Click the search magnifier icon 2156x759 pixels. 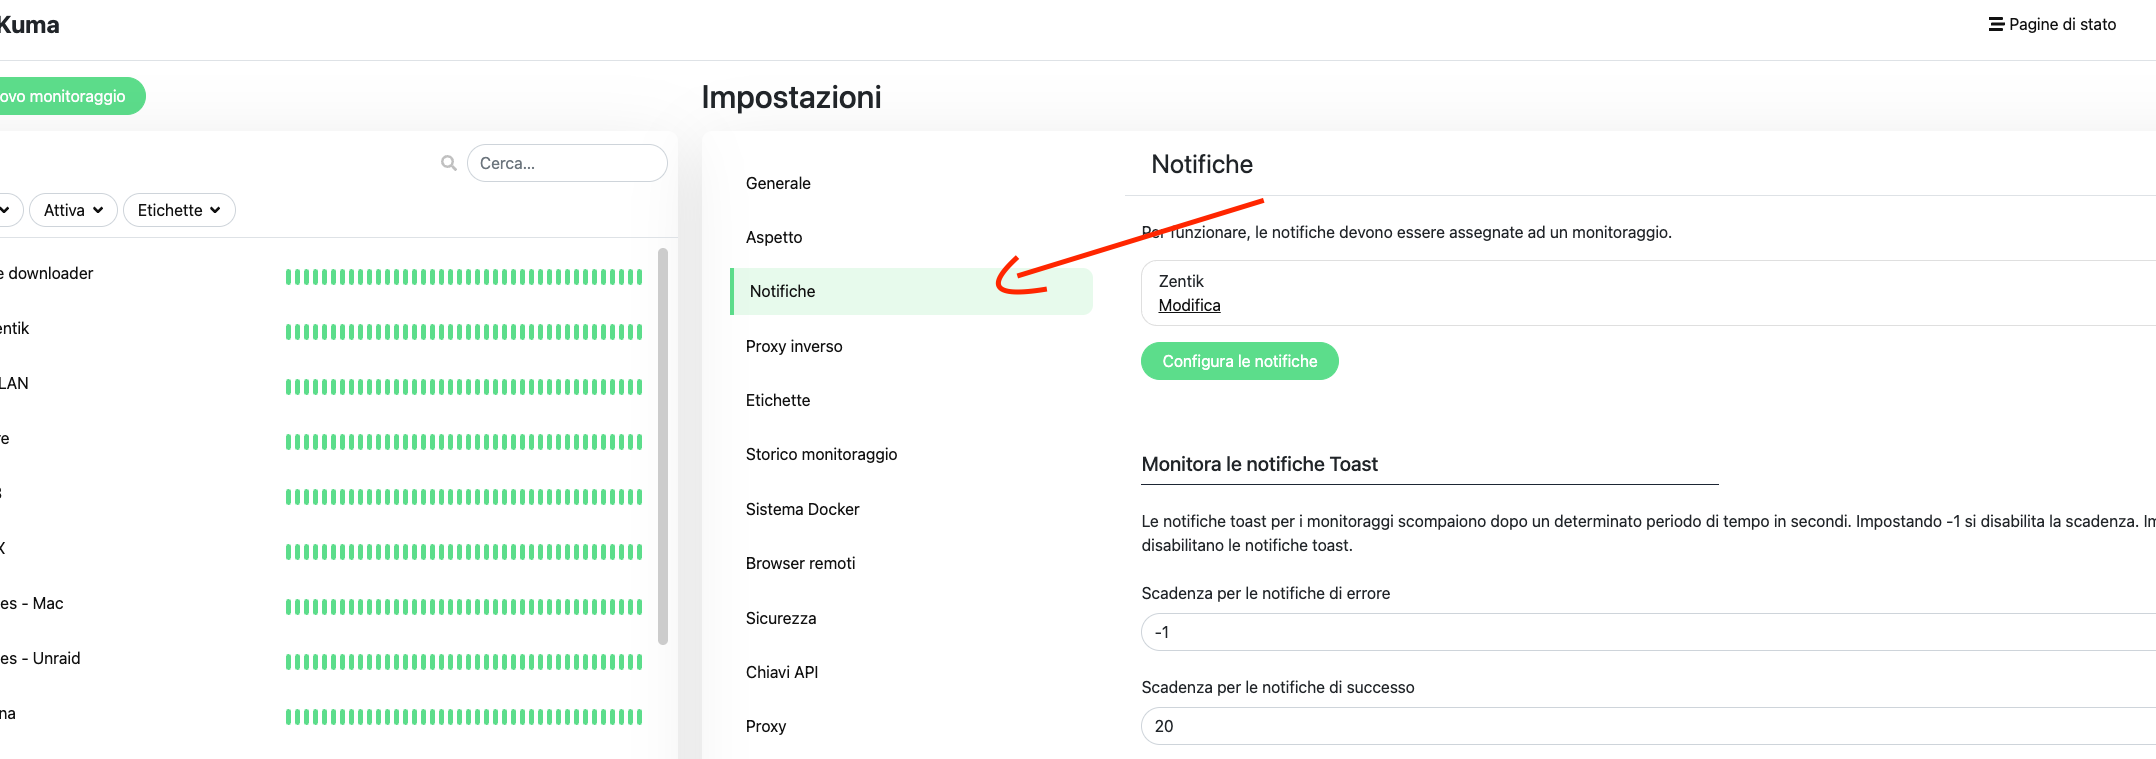[x=449, y=163]
